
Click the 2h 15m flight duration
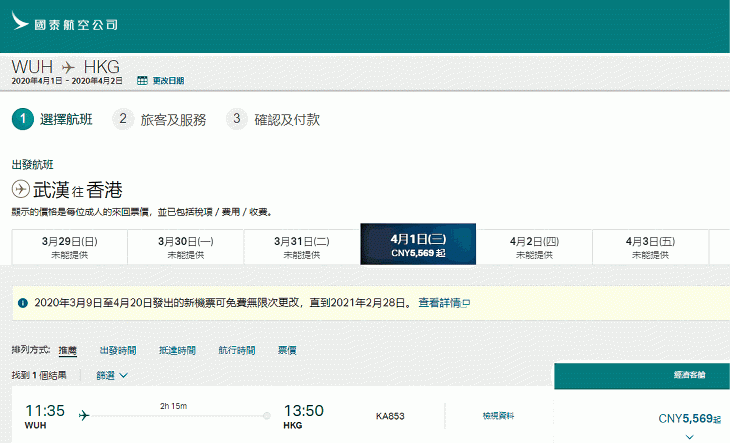click(x=173, y=406)
